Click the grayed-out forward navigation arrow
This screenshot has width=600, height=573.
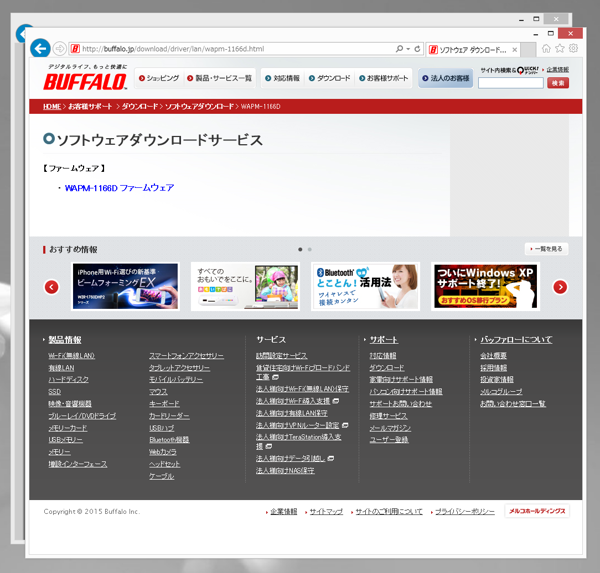click(x=59, y=49)
